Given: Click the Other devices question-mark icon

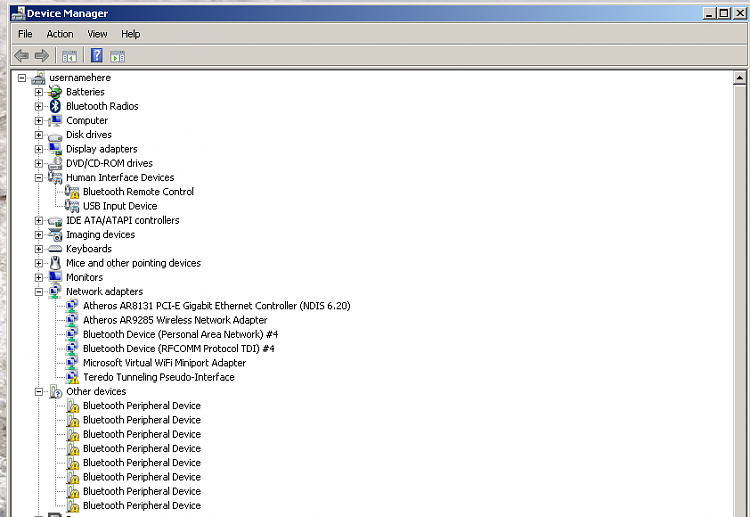Looking at the screenshot, I should pos(55,392).
